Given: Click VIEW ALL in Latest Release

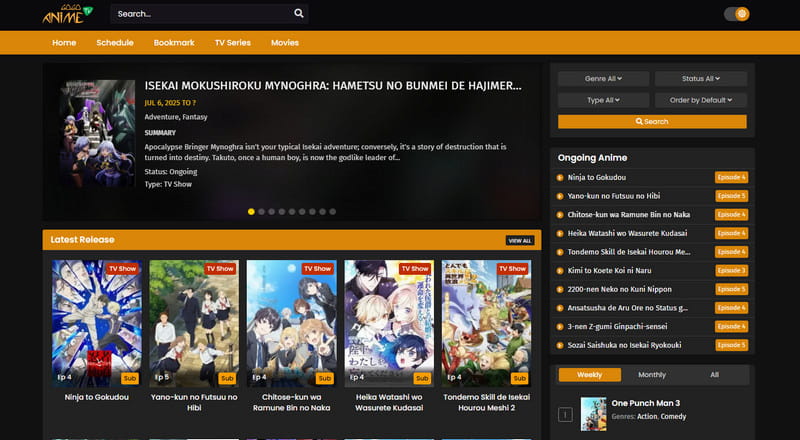Looking at the screenshot, I should (520, 240).
